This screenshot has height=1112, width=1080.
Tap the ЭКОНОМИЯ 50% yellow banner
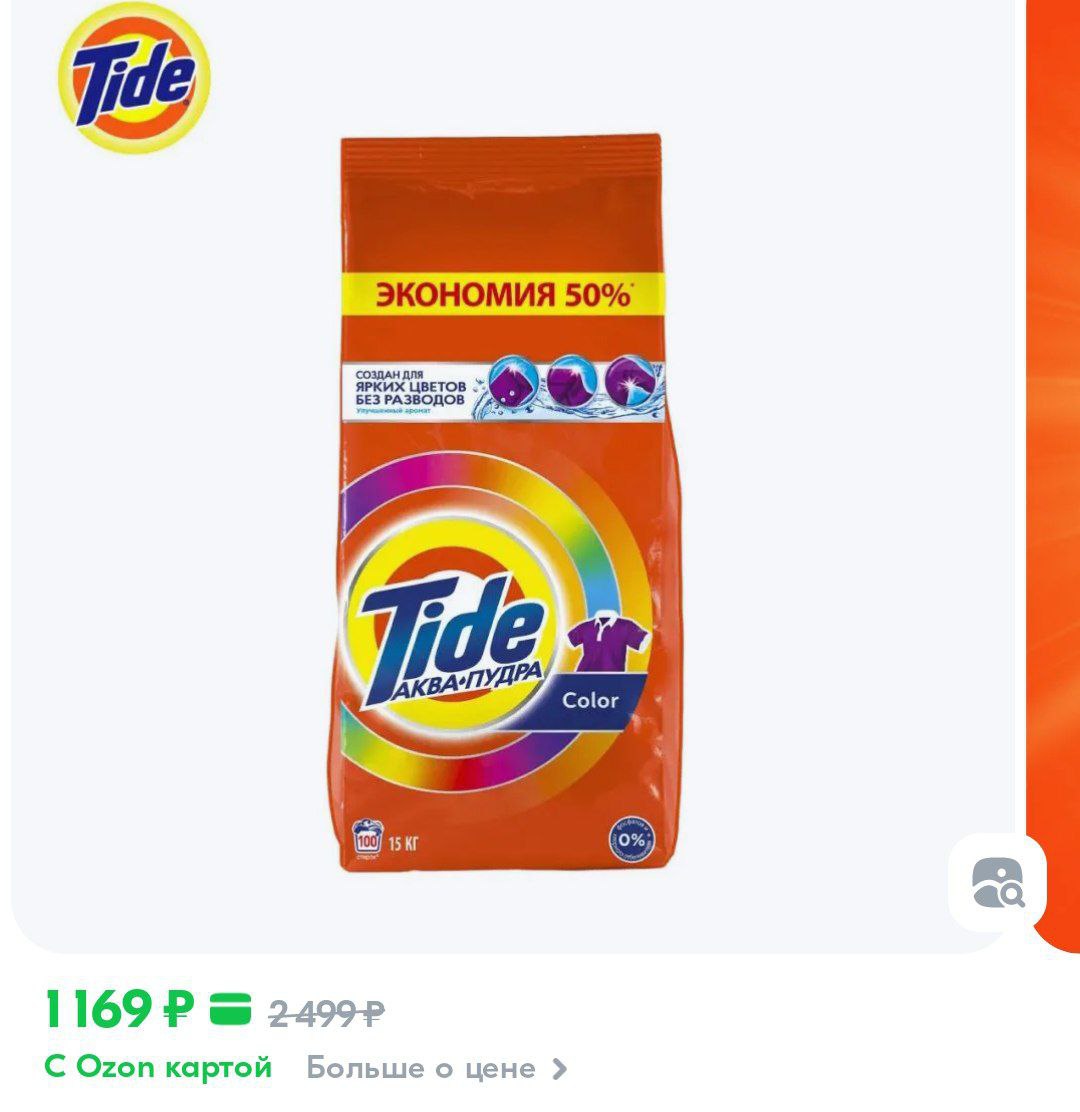click(x=502, y=295)
